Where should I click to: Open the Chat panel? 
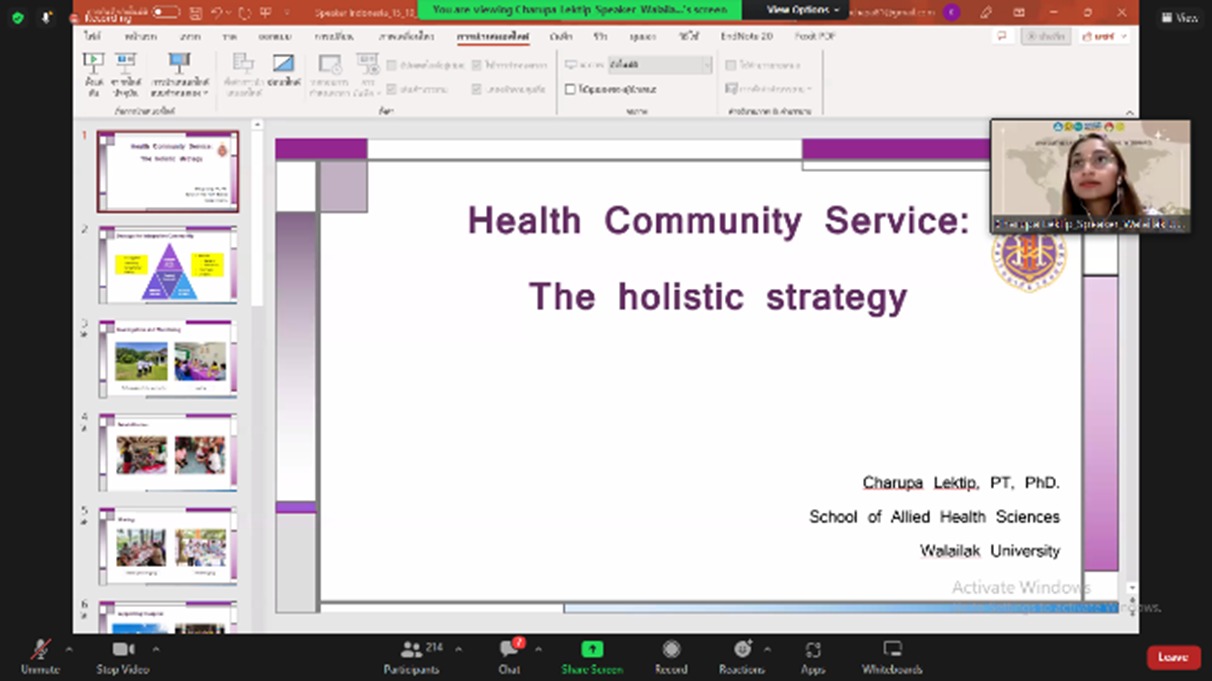click(509, 650)
